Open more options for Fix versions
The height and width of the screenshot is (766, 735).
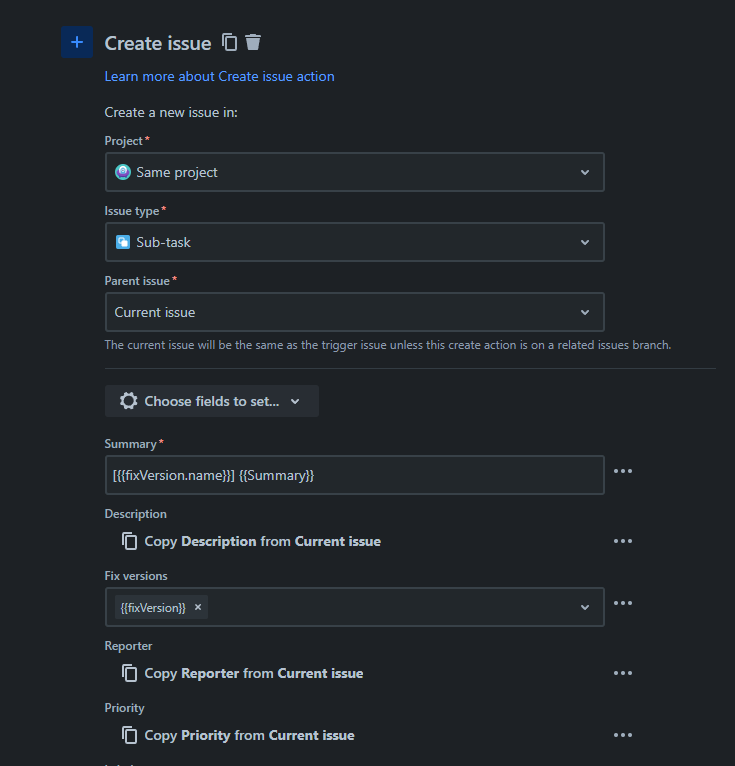pyautogui.click(x=623, y=603)
